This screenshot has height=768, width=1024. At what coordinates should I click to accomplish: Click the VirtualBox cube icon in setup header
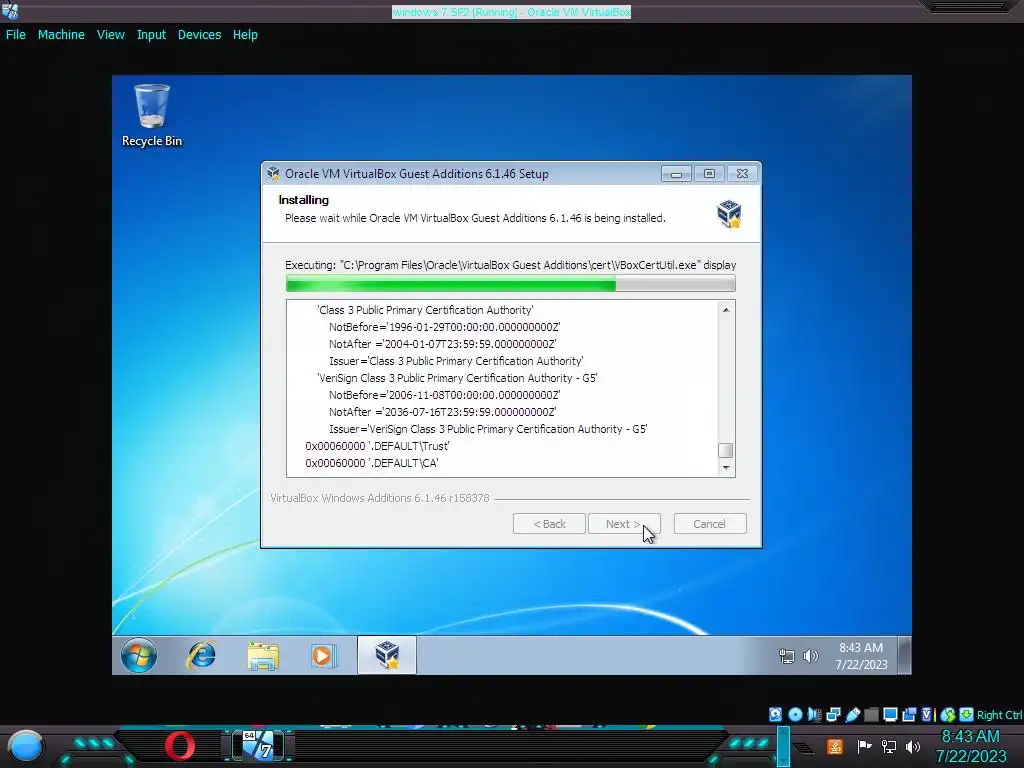pos(729,214)
